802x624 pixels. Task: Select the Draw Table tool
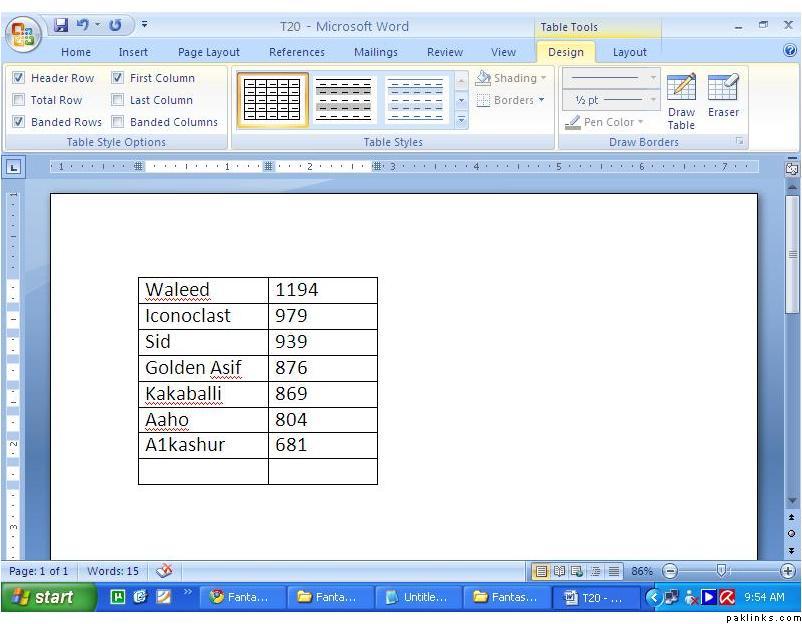(x=681, y=101)
